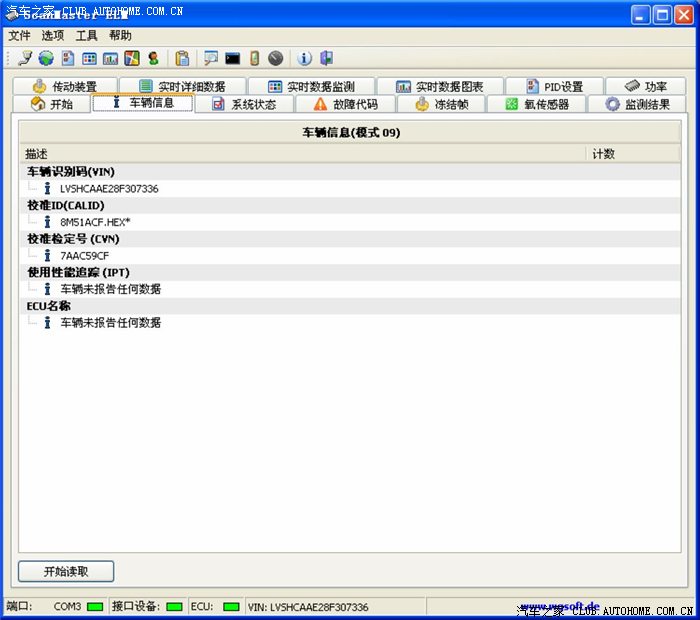Switch to the 氧传感器 tab
Viewport: 700px width, 620px height.
[x=537, y=104]
